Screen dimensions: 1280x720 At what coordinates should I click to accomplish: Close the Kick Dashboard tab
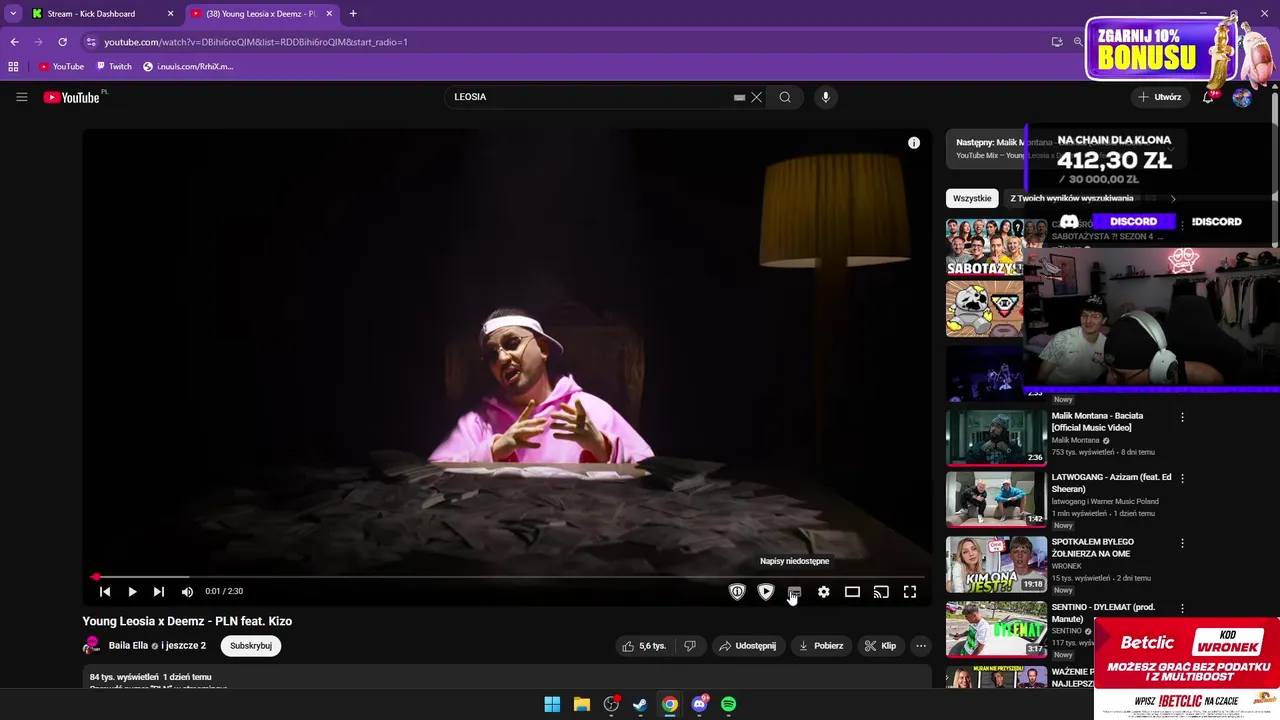point(170,14)
